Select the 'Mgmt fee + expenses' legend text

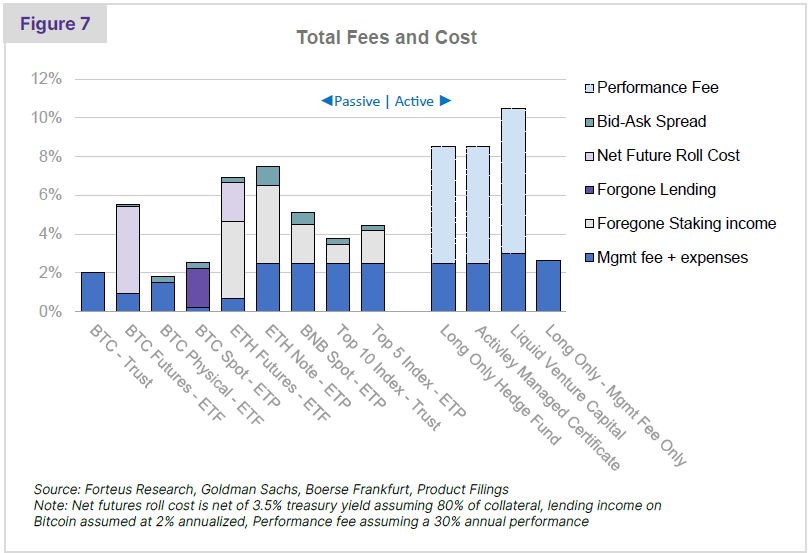point(672,257)
